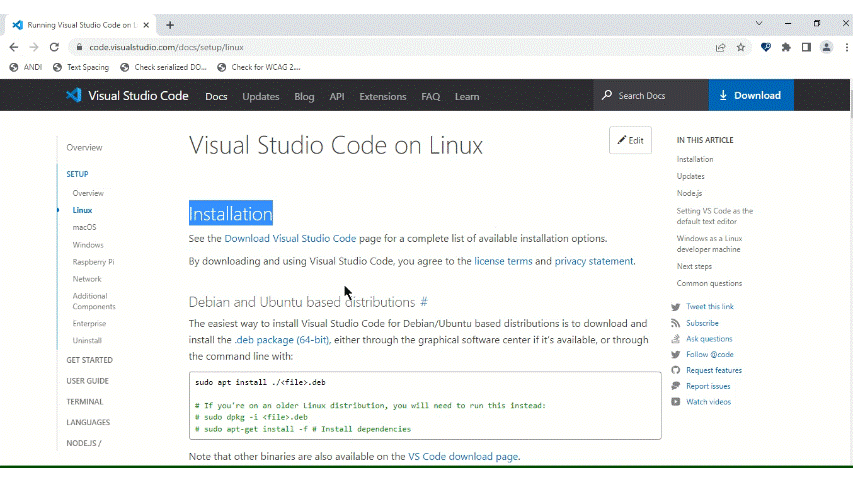Click the browser back arrow
The height and width of the screenshot is (480, 853).
point(14,47)
